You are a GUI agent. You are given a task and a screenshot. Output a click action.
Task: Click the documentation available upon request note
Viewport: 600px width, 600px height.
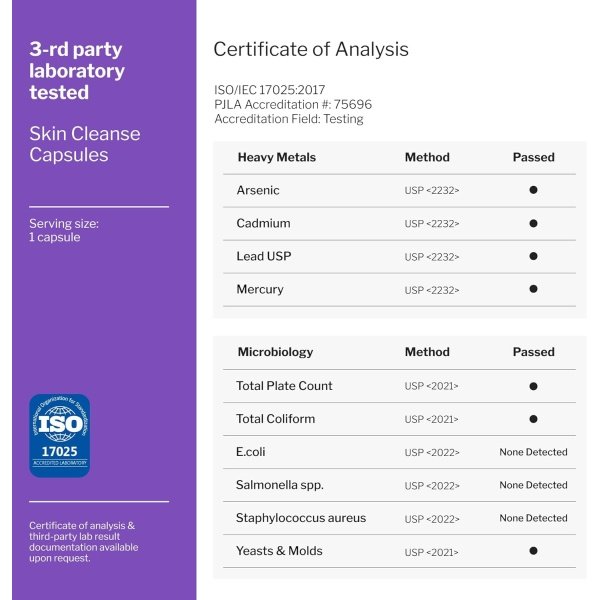pos(83,541)
